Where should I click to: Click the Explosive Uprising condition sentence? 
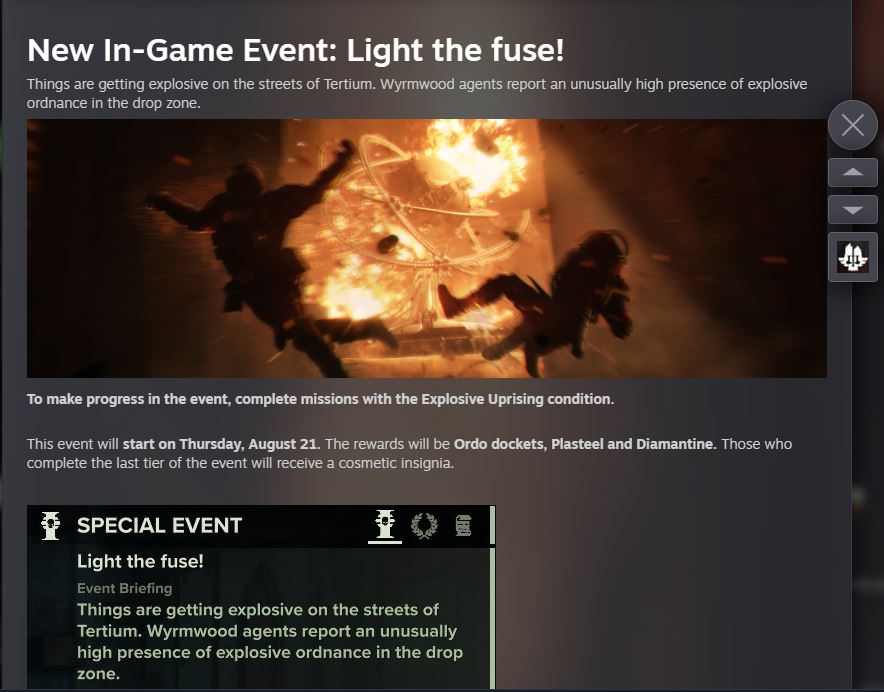coord(320,399)
